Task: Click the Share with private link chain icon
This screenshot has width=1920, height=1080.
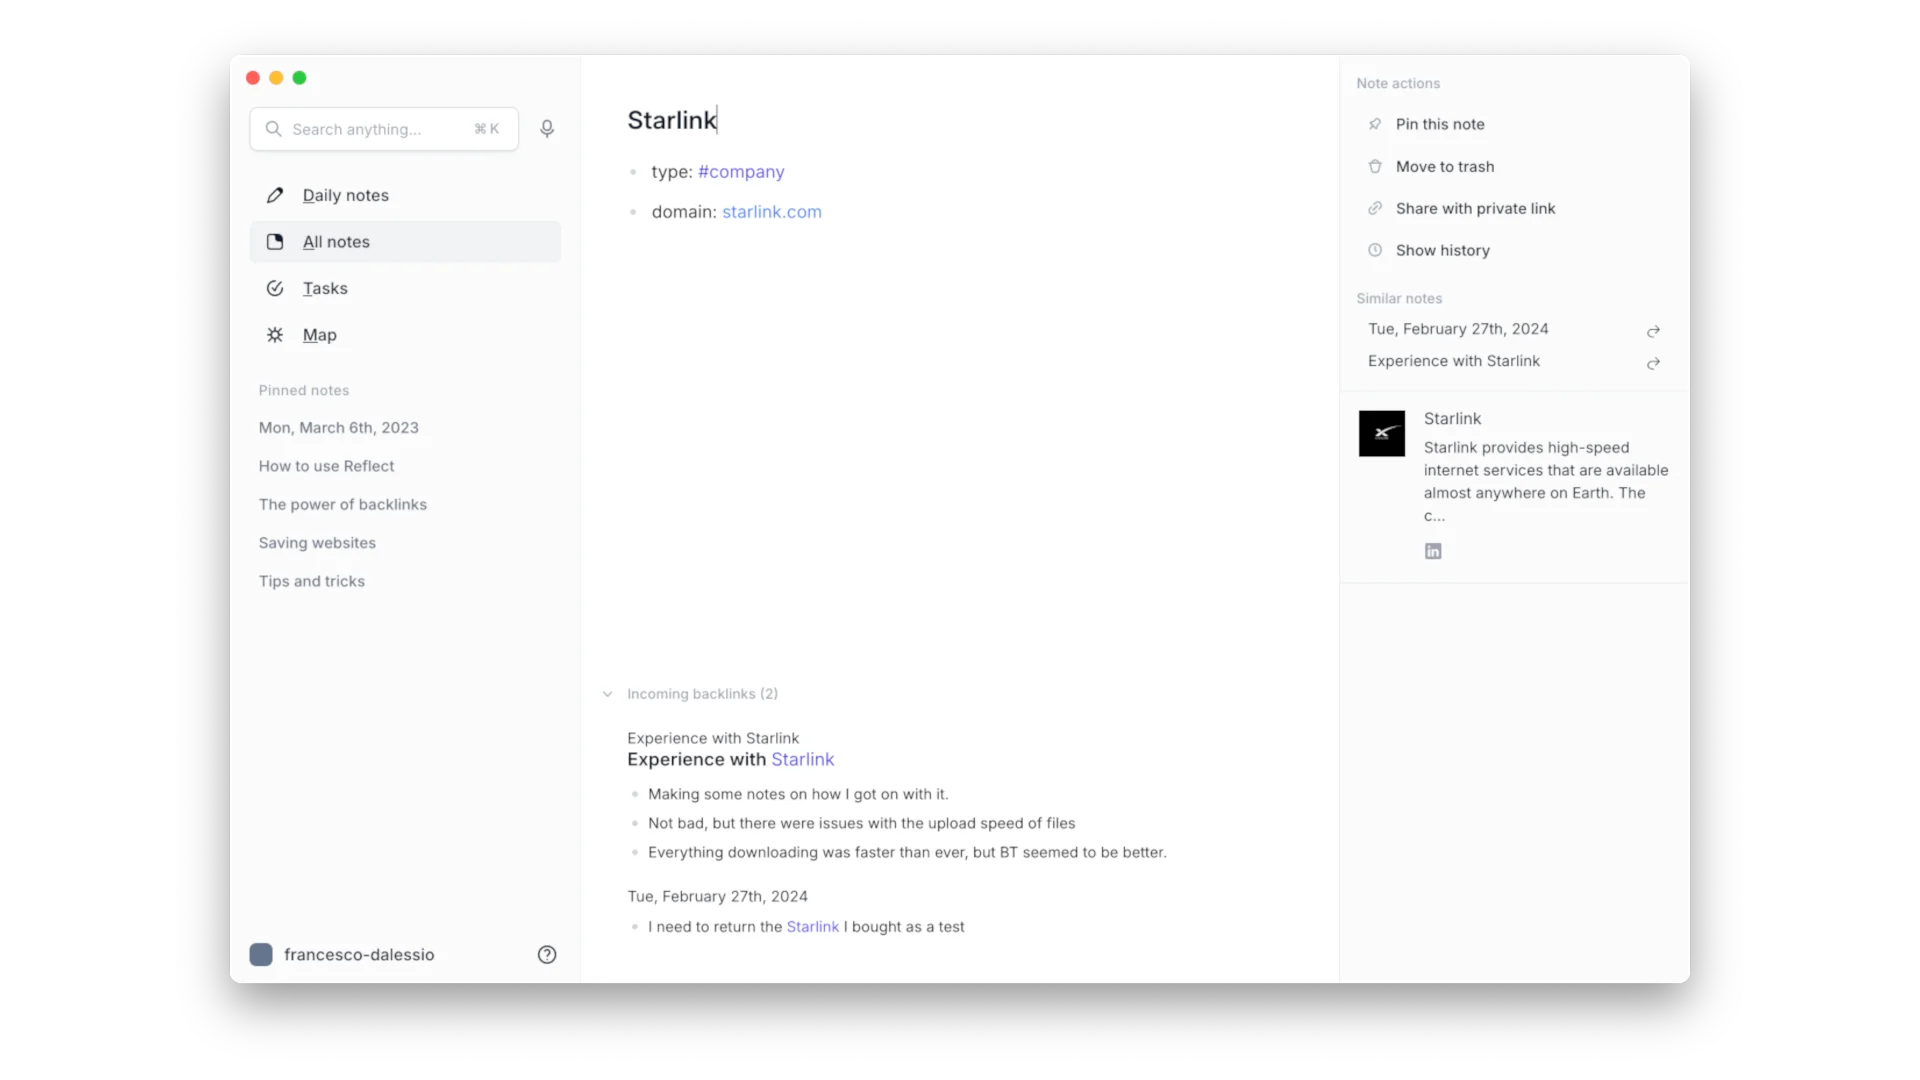Action: point(1374,208)
